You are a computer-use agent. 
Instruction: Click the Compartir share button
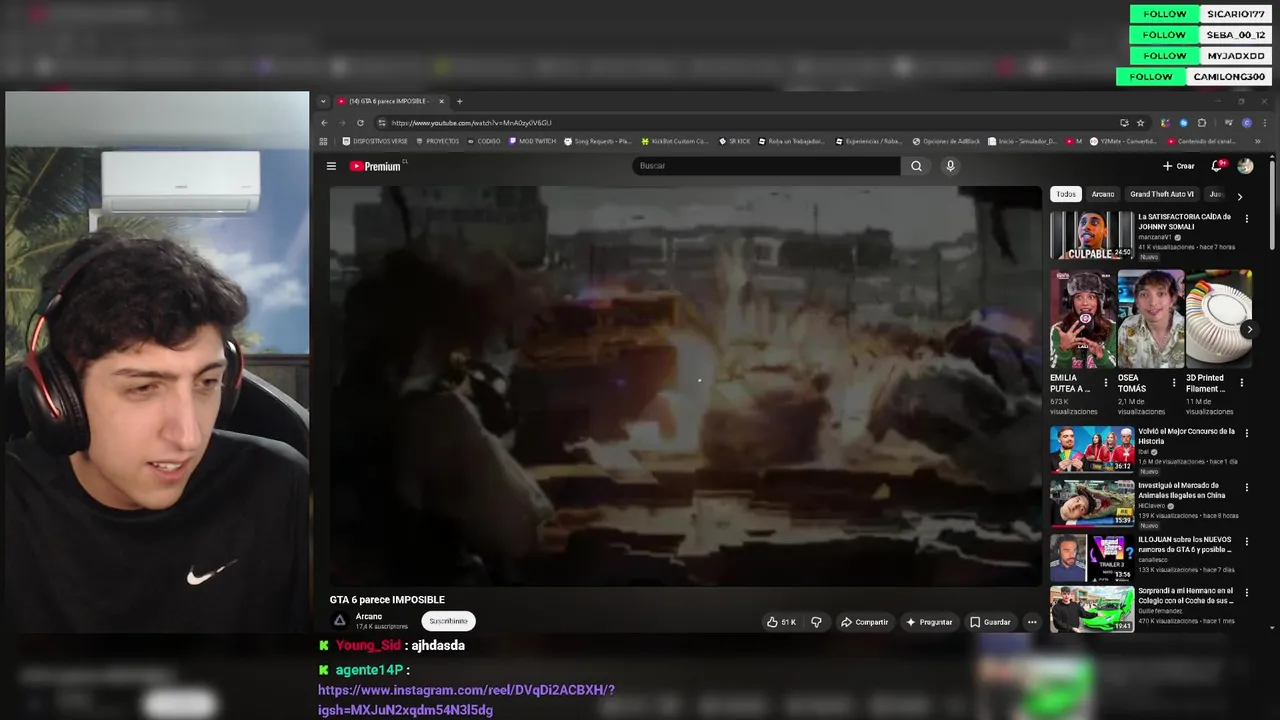(x=864, y=622)
